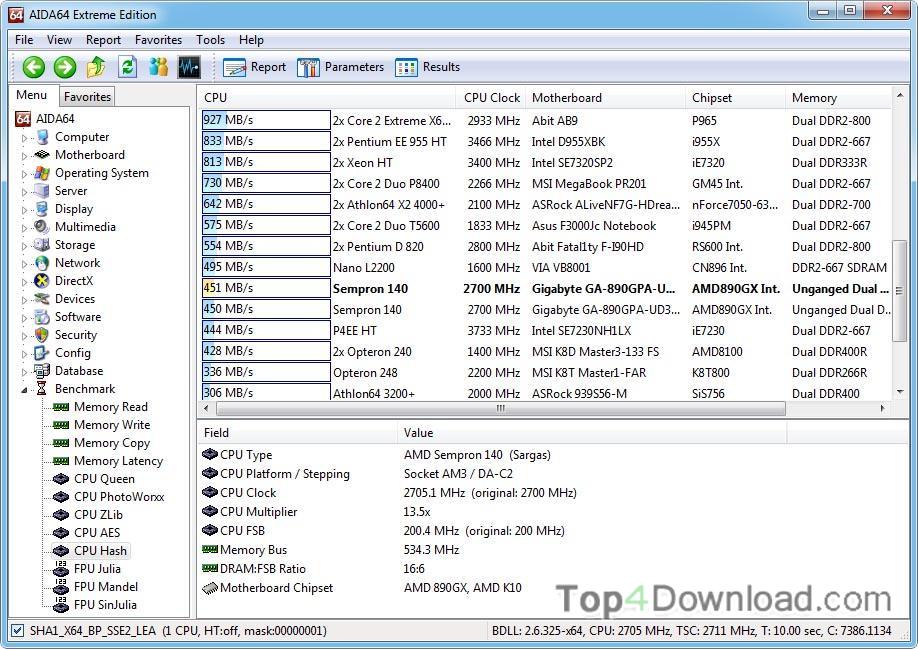Screen dimensions: 918x649
Task: Click the green Forward arrow icon
Action: (65, 67)
